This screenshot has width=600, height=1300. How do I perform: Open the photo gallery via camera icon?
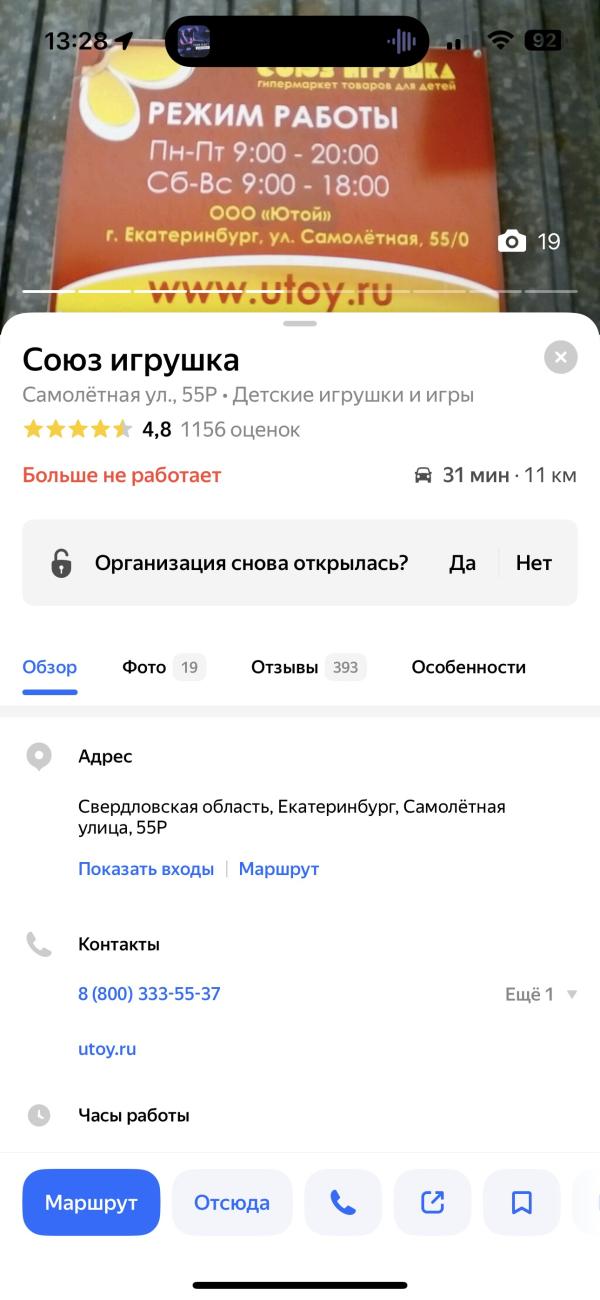[x=511, y=241]
